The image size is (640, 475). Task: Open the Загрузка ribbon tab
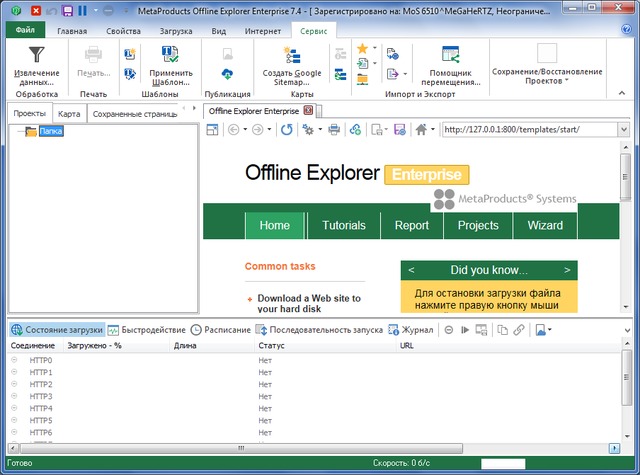tap(176, 32)
